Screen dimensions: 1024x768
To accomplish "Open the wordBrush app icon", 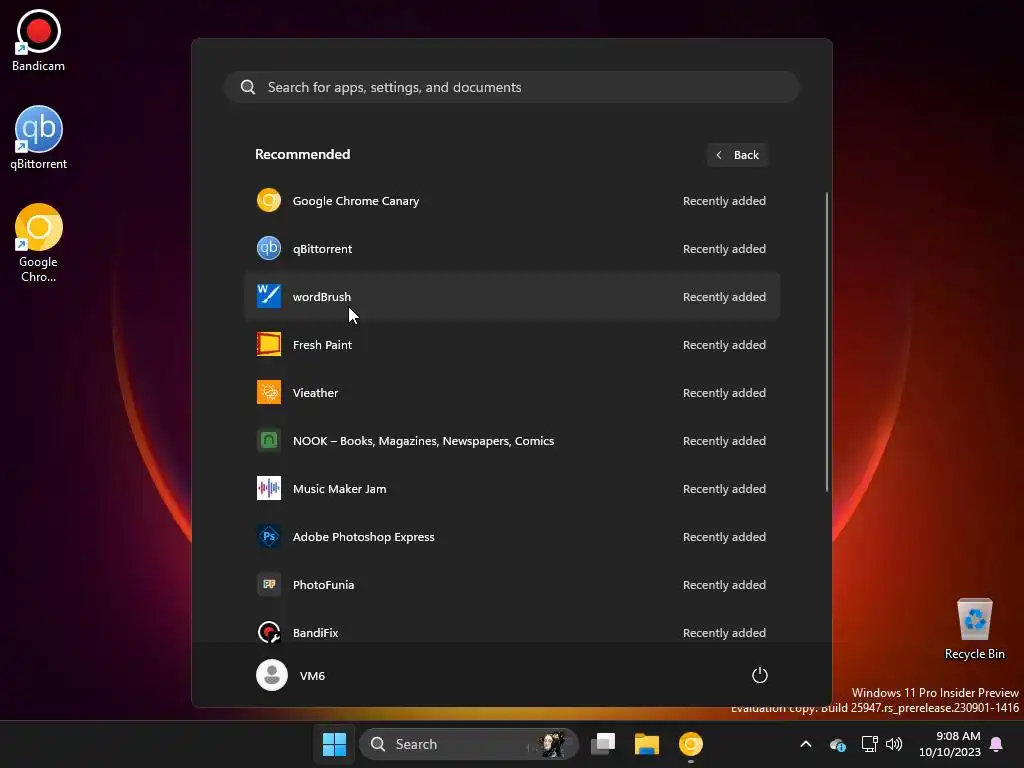I will pyautogui.click(x=268, y=296).
